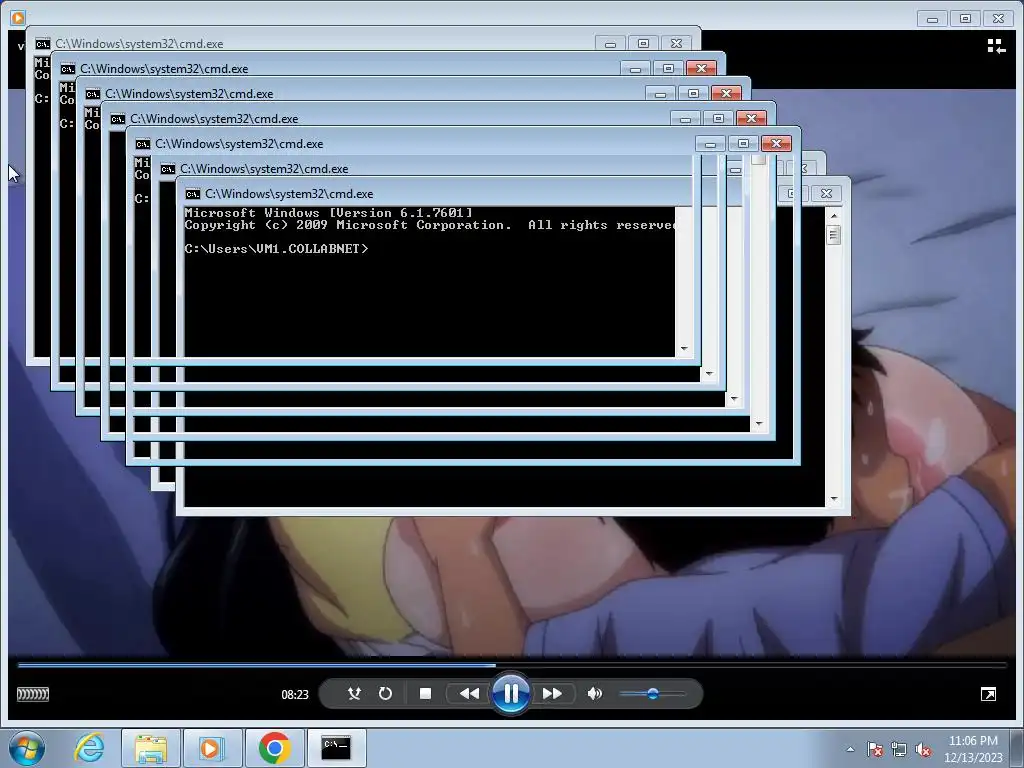Open the Action Center flag icon

pyautogui.click(x=875, y=749)
